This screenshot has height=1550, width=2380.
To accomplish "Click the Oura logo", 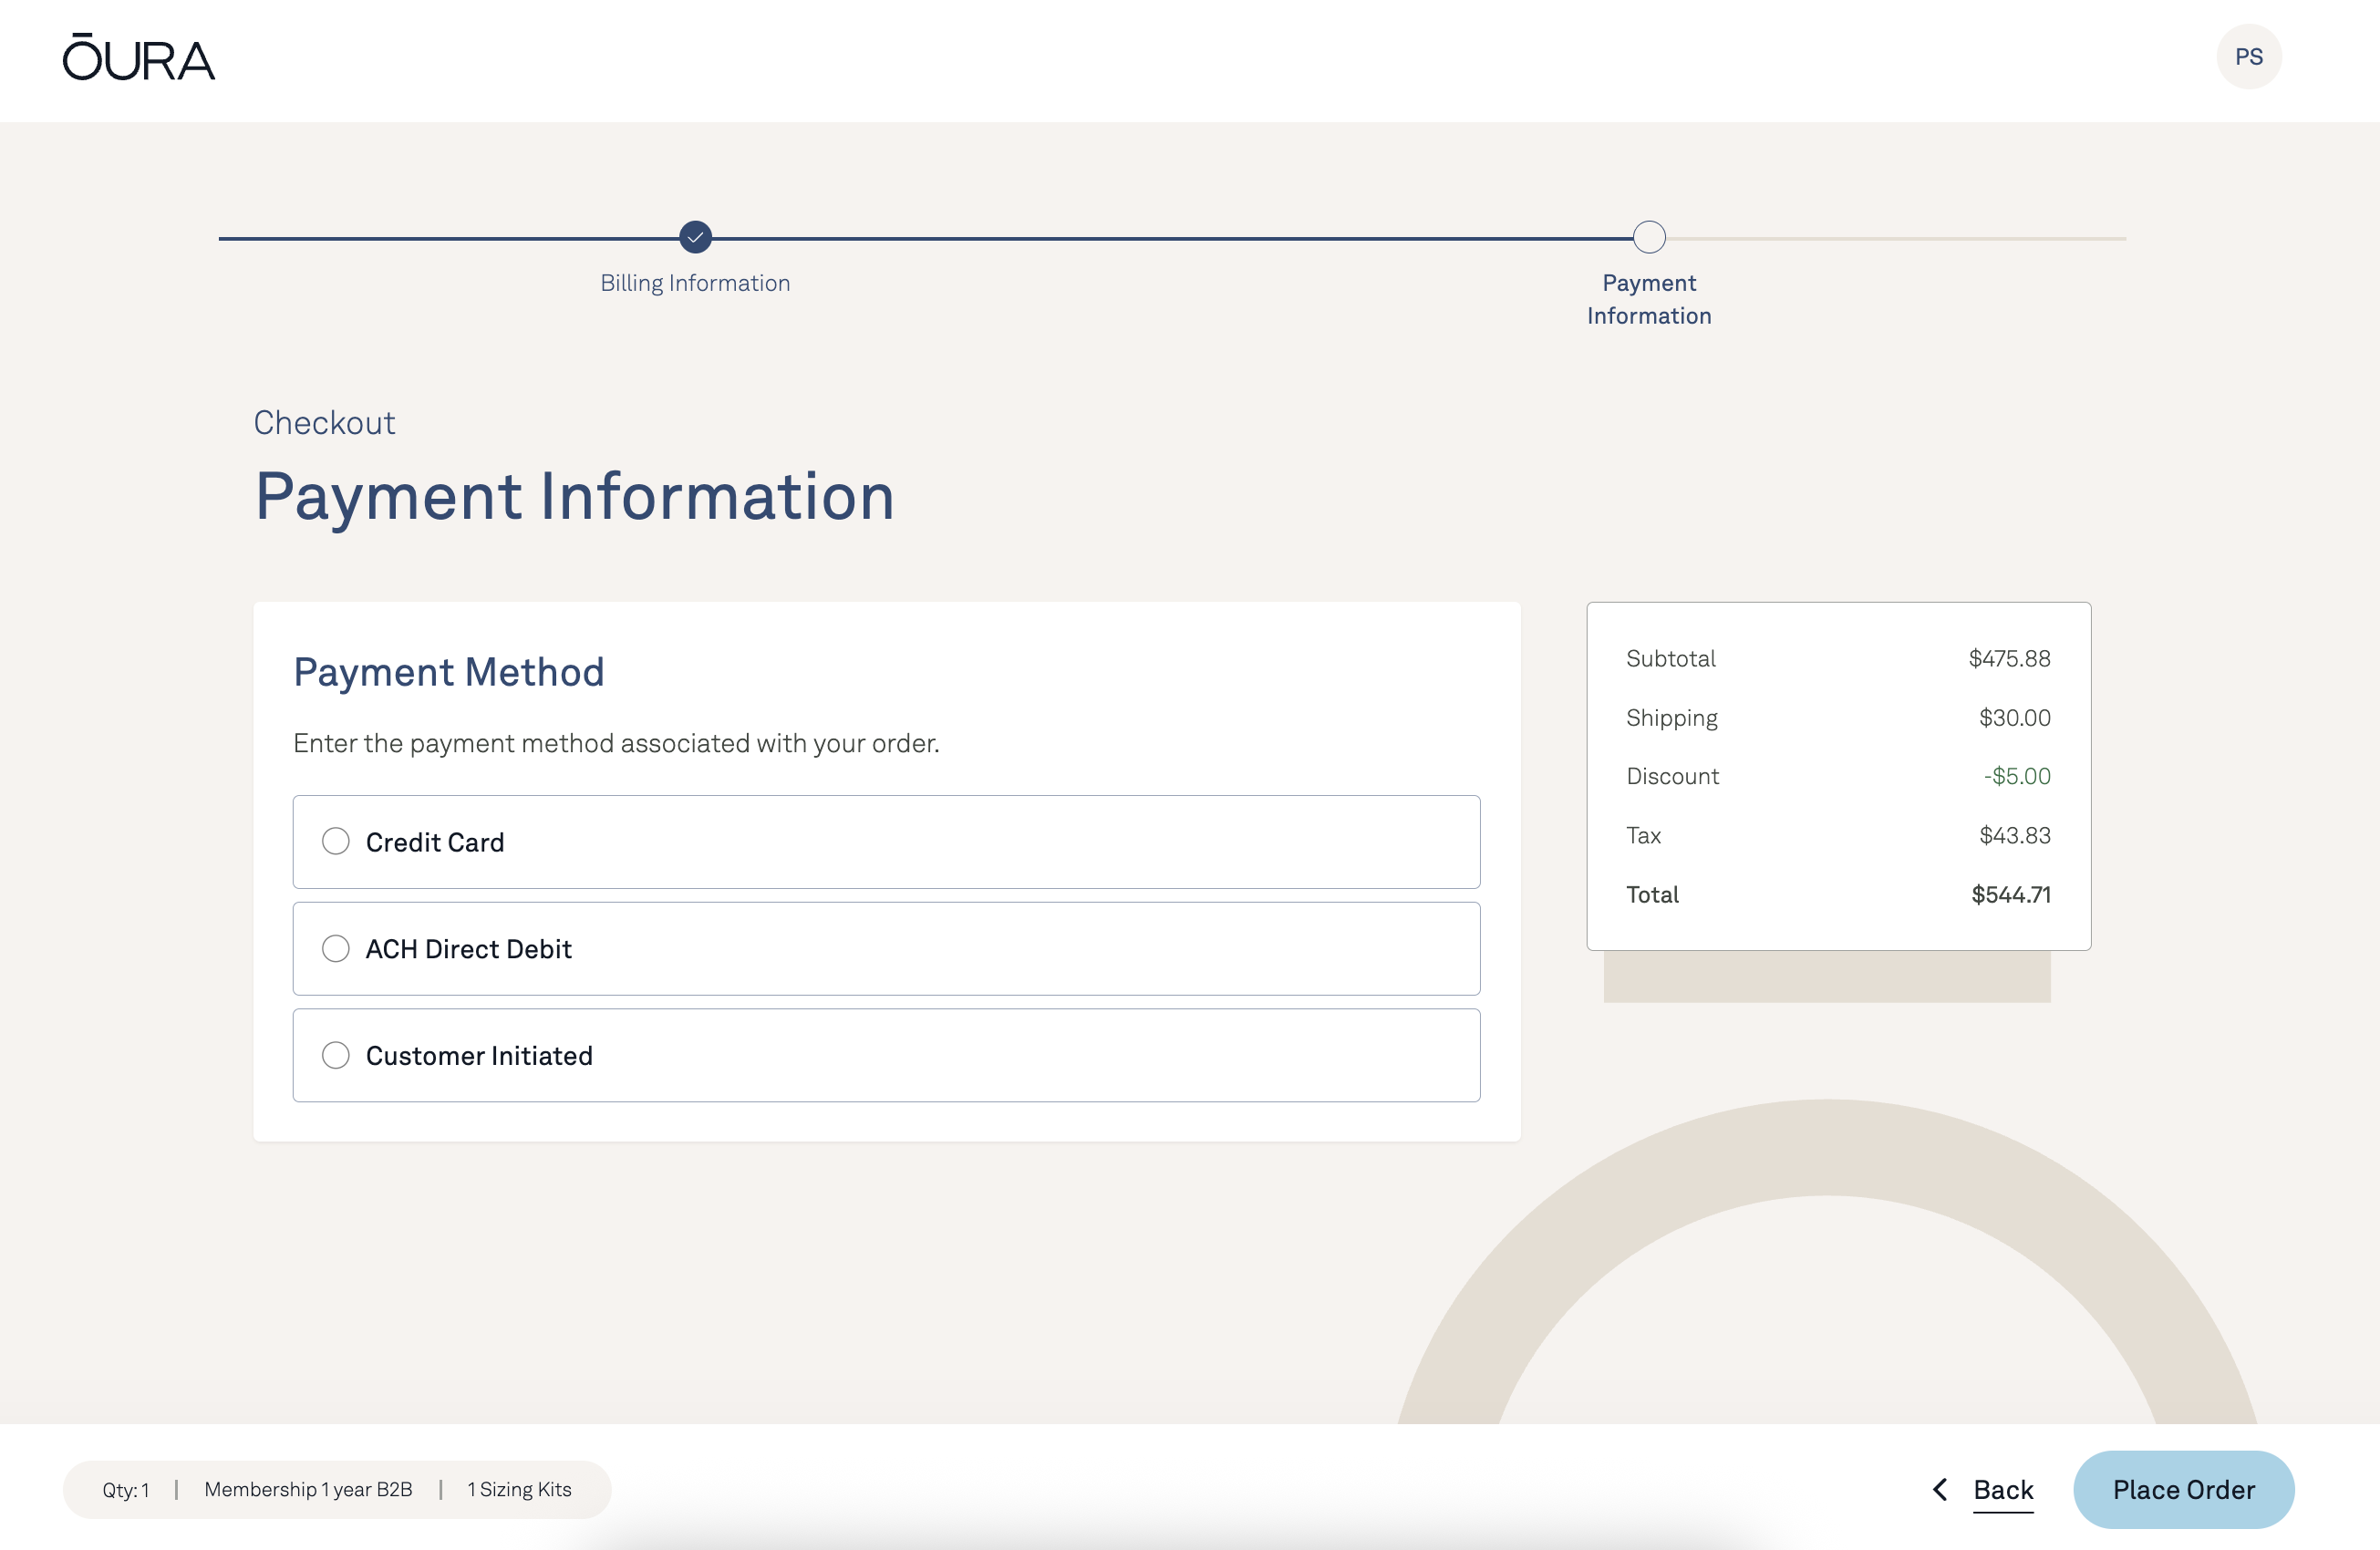I will pos(138,56).
